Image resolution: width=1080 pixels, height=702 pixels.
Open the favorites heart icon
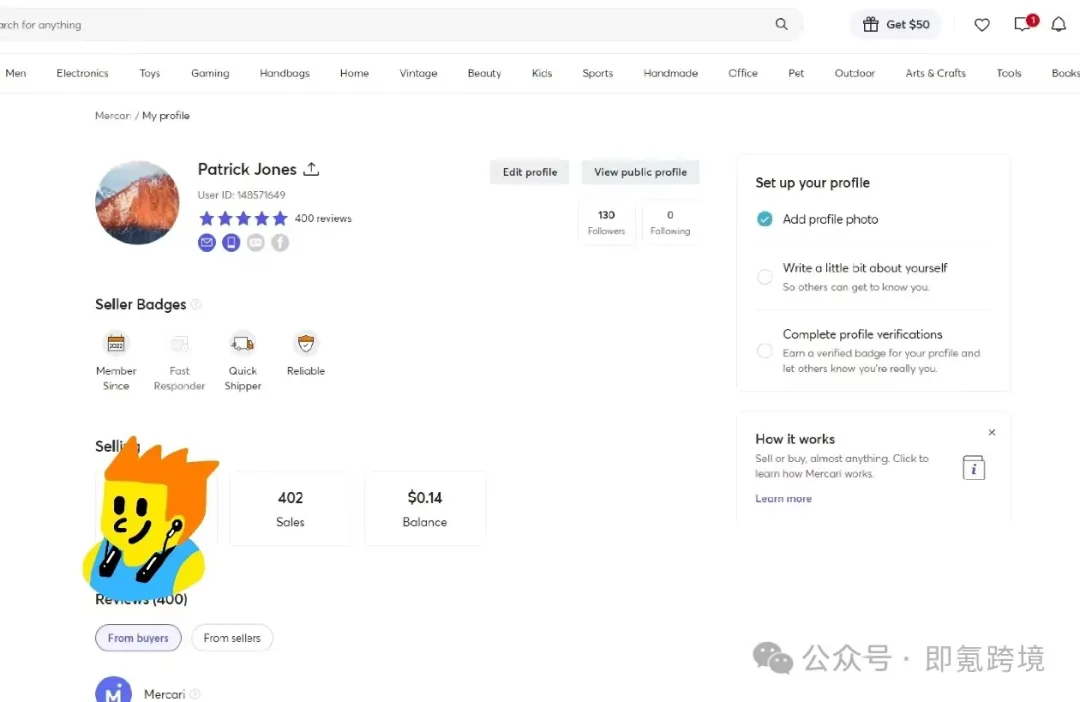982,25
